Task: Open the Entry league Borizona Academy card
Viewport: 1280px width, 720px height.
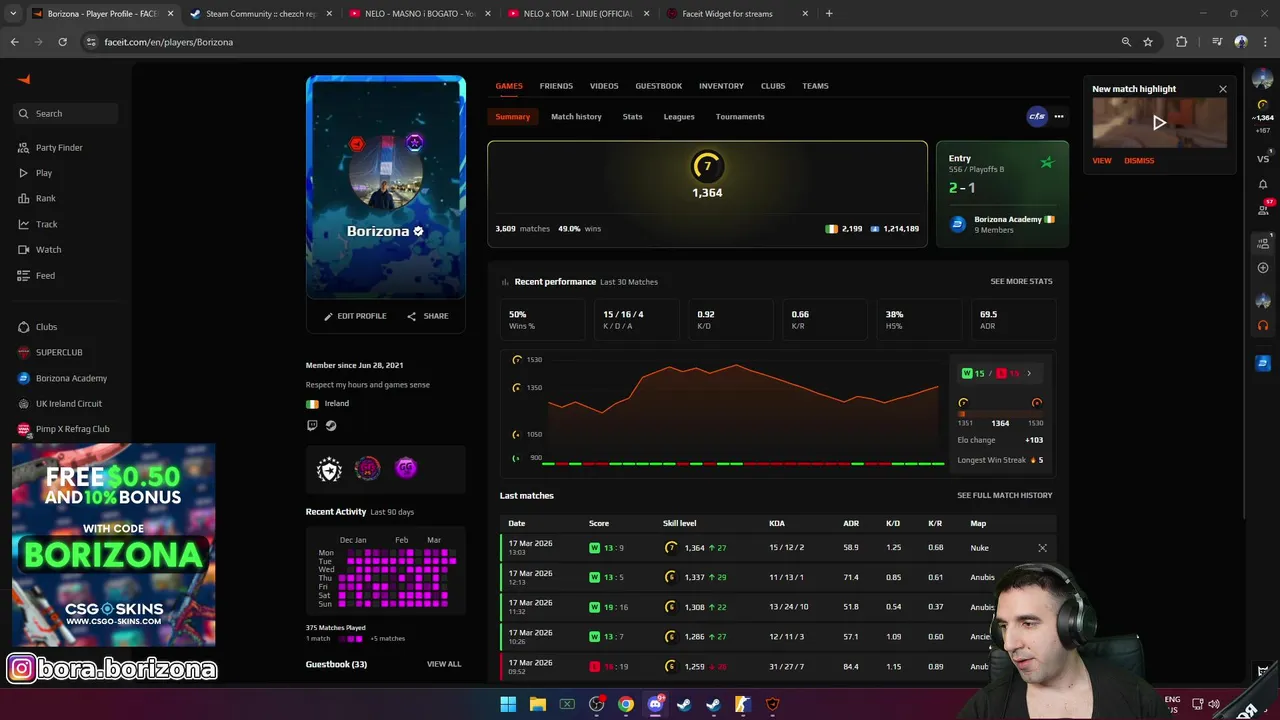Action: pyautogui.click(x=1002, y=194)
